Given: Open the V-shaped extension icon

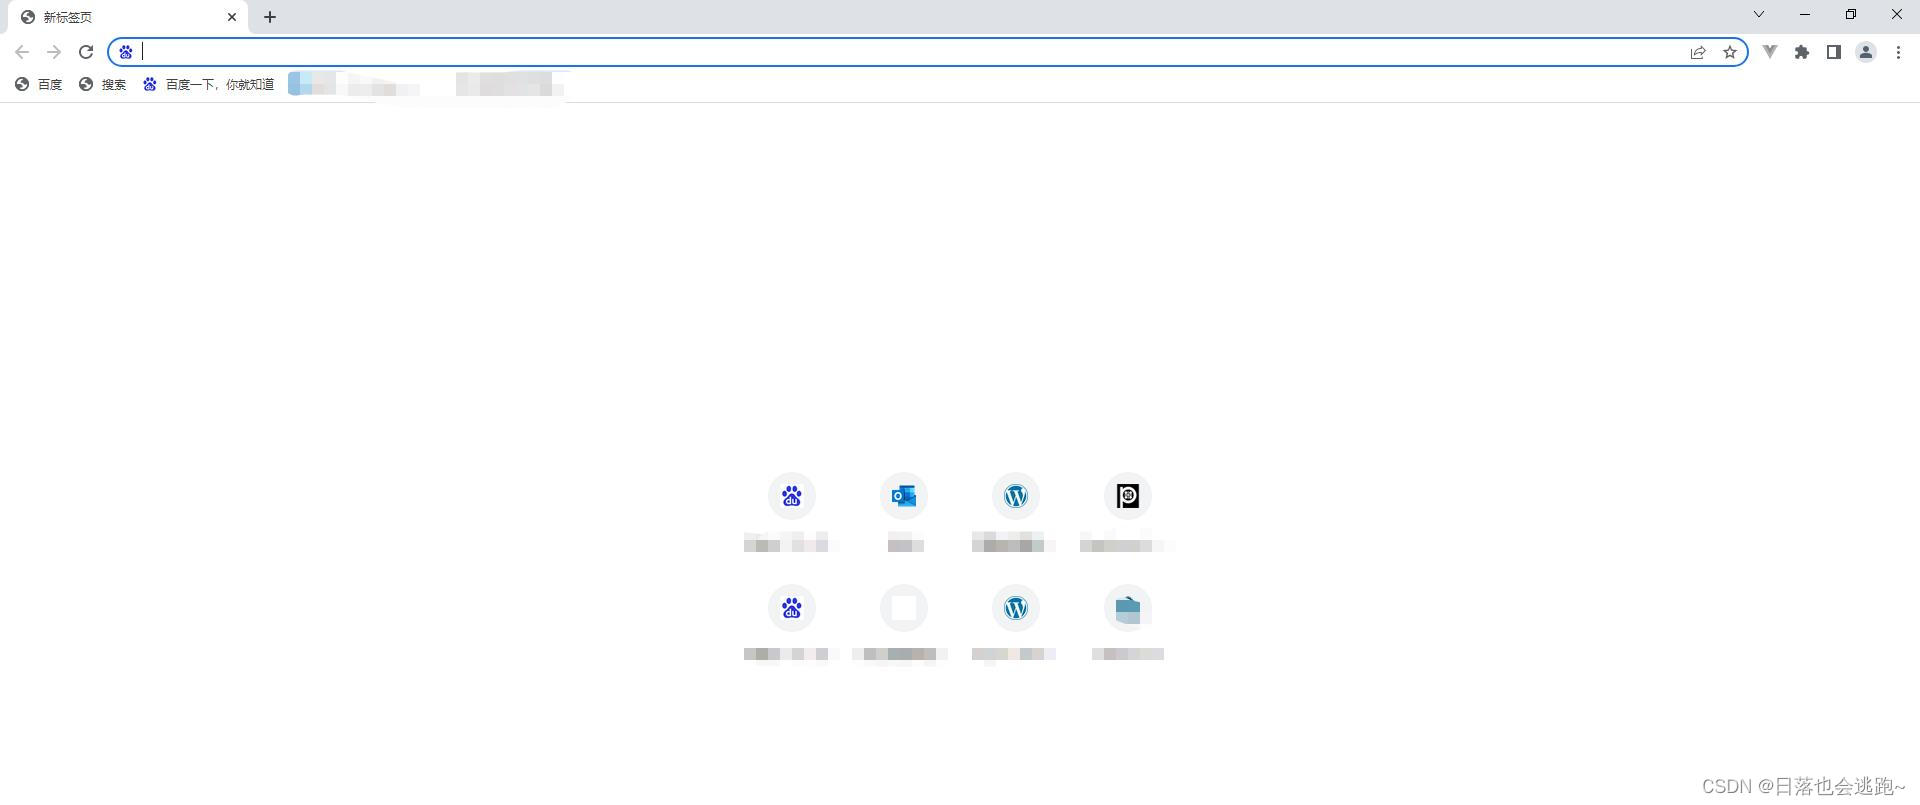Looking at the screenshot, I should (1770, 52).
